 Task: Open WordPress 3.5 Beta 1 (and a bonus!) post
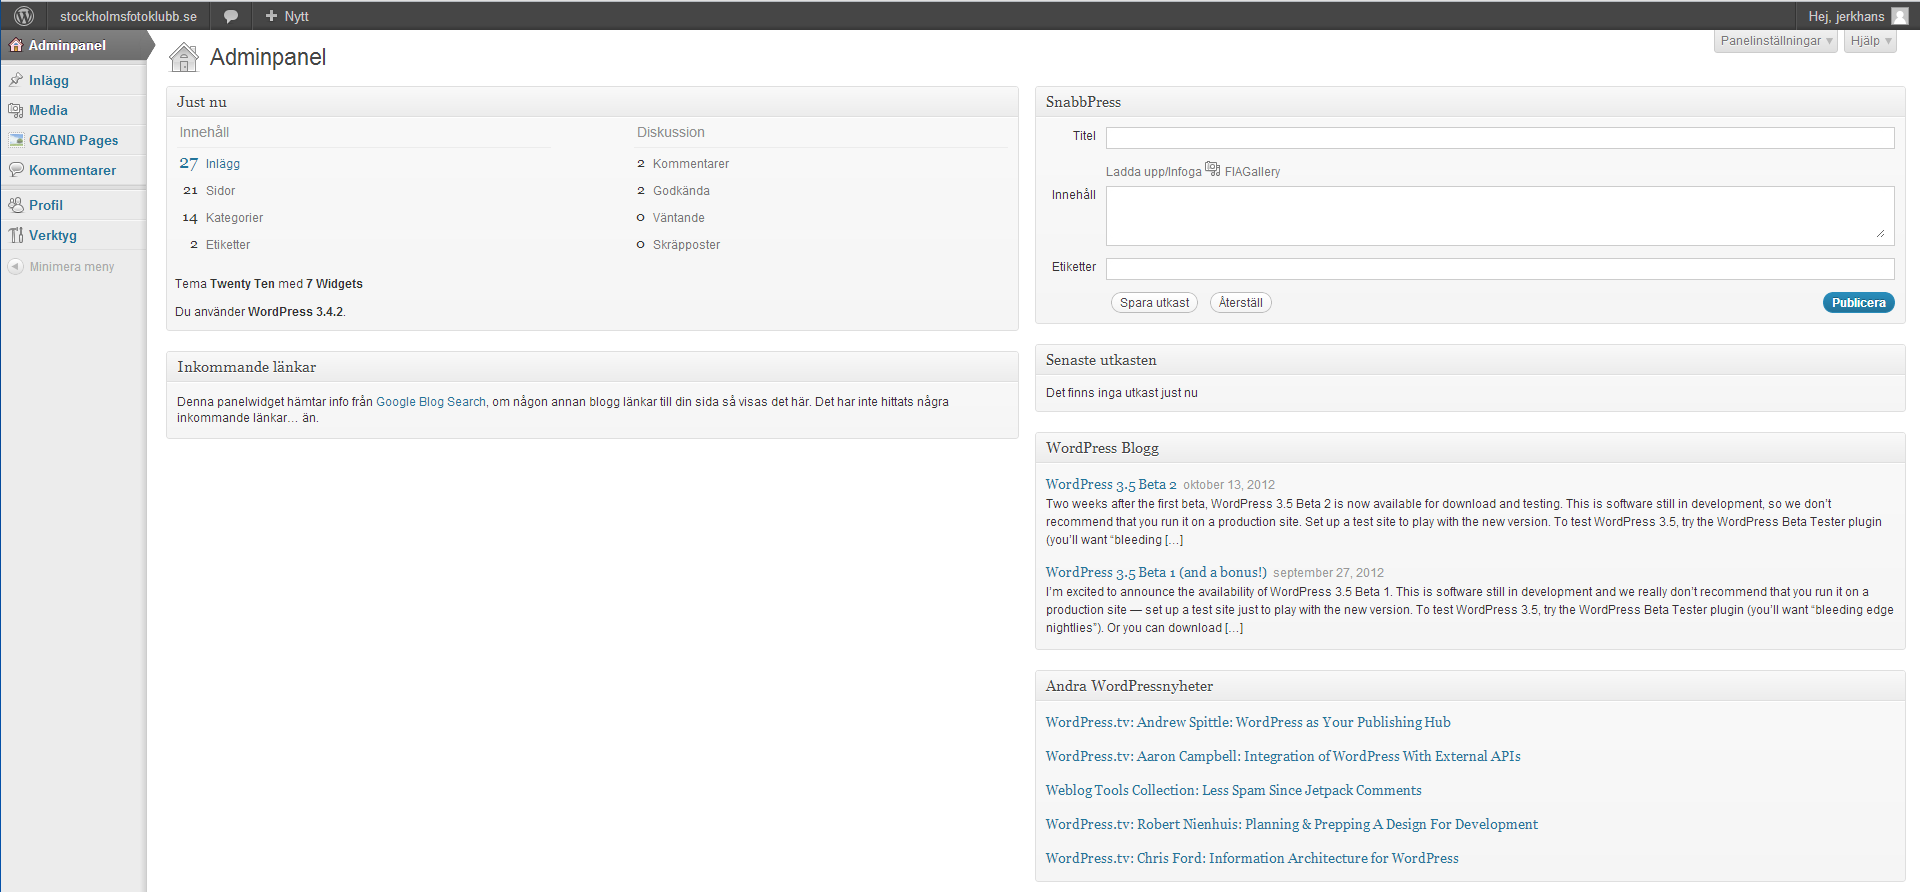[1156, 572]
